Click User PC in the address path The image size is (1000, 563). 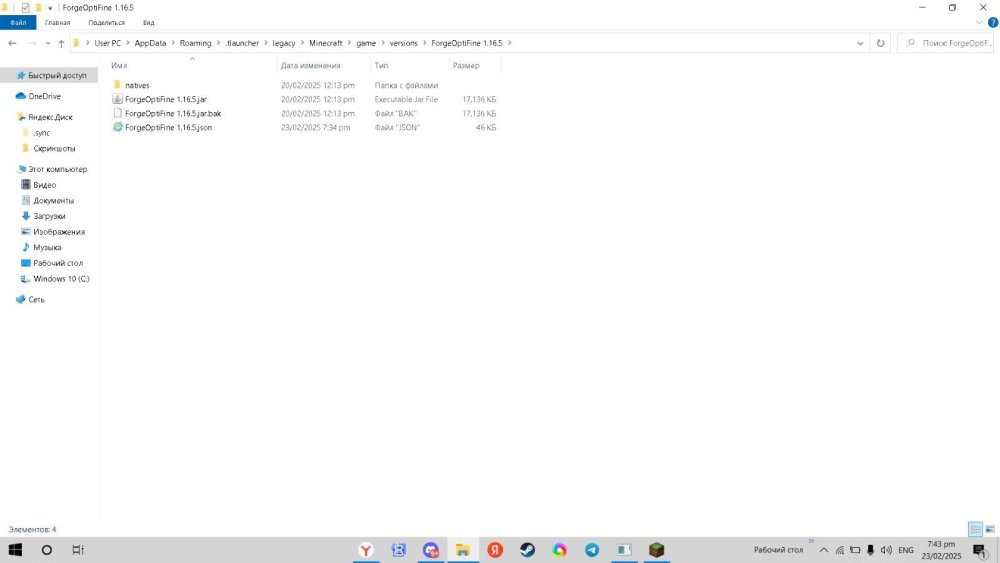[107, 43]
